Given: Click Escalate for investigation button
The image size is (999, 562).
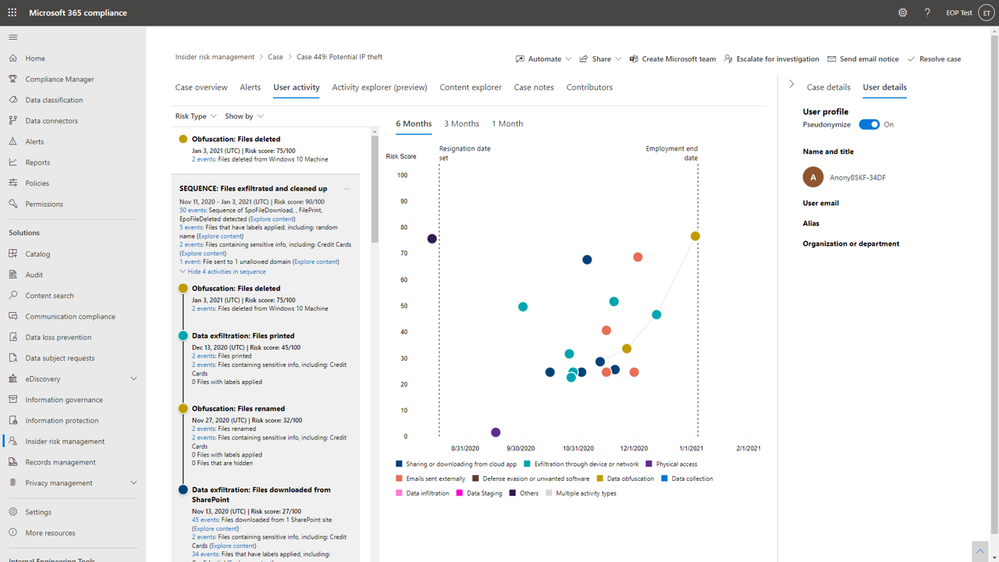Looking at the screenshot, I should 771,59.
